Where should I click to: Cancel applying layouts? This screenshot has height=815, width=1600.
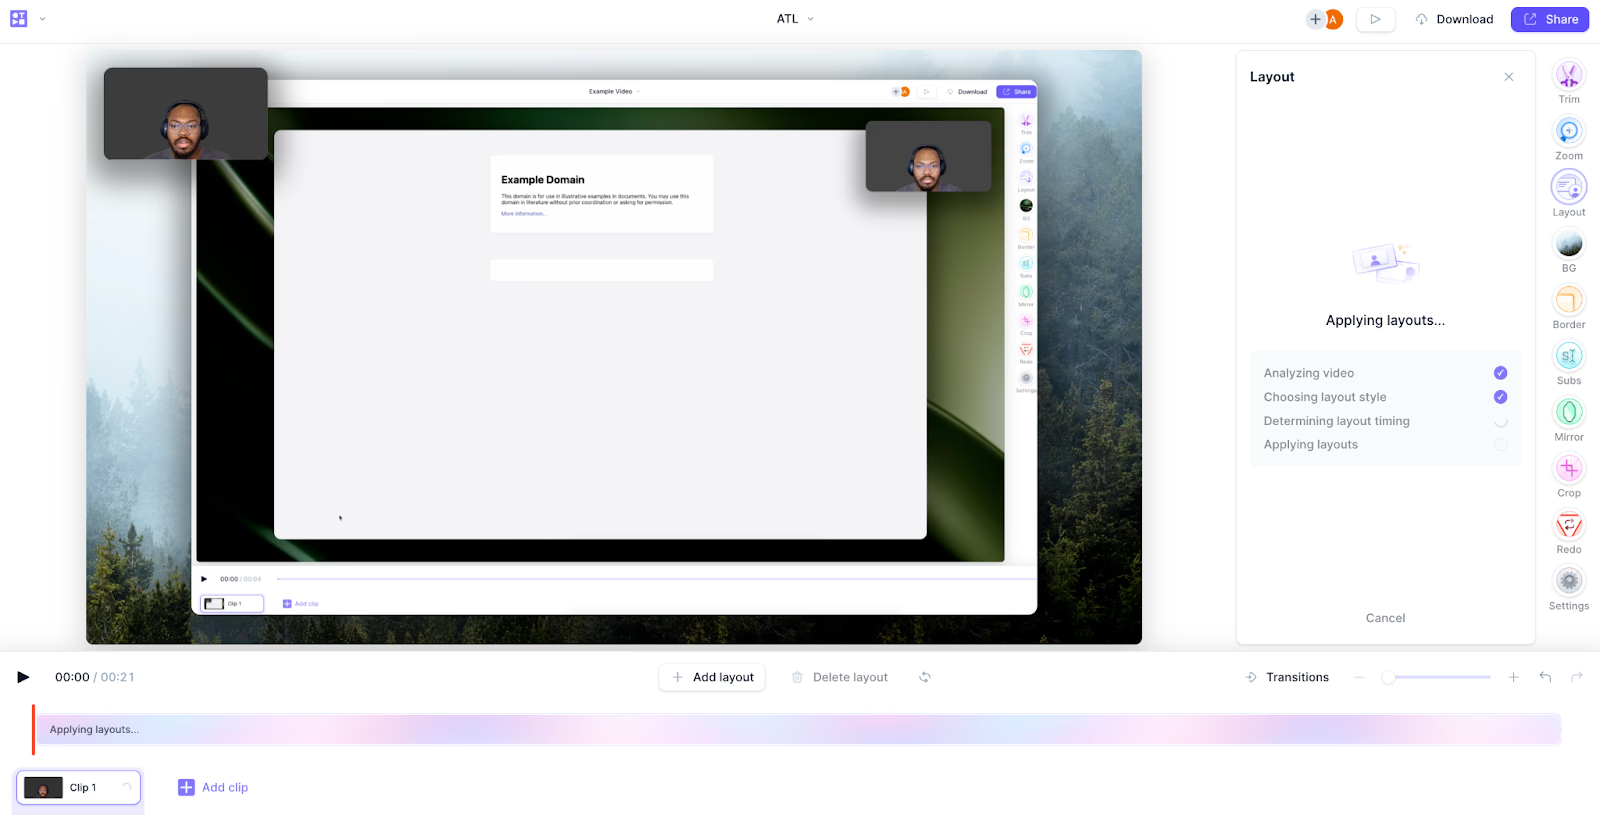pyautogui.click(x=1385, y=618)
